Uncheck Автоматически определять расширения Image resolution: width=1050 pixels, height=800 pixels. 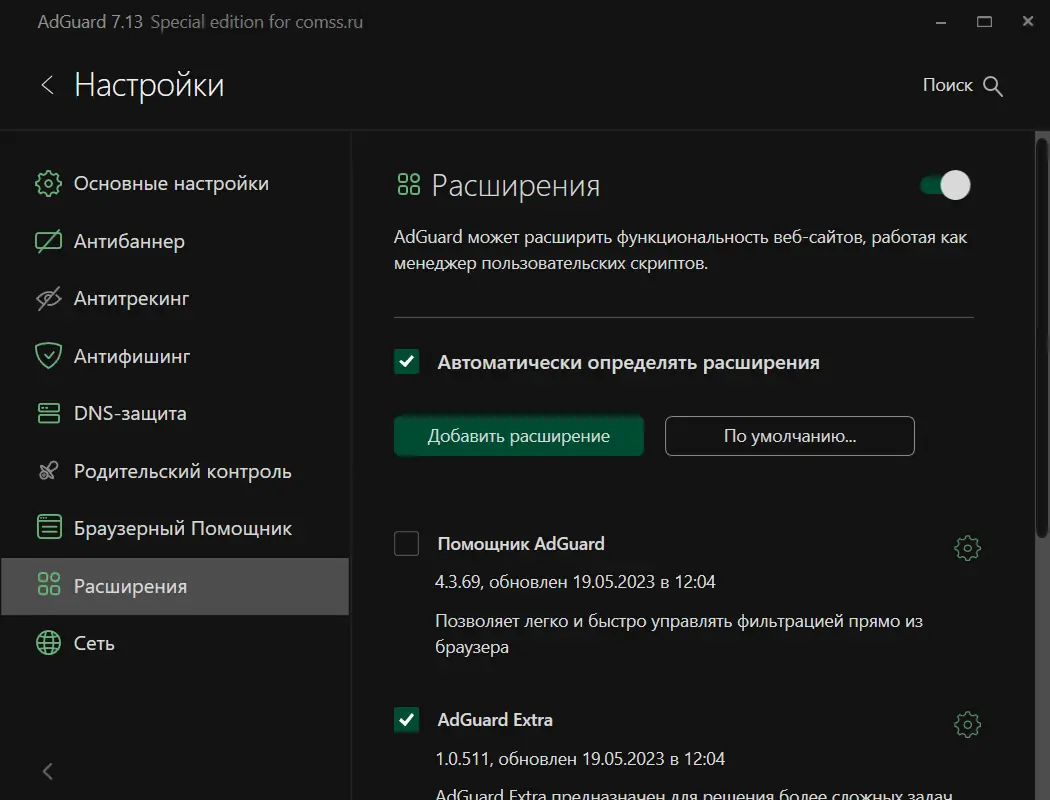pos(407,362)
